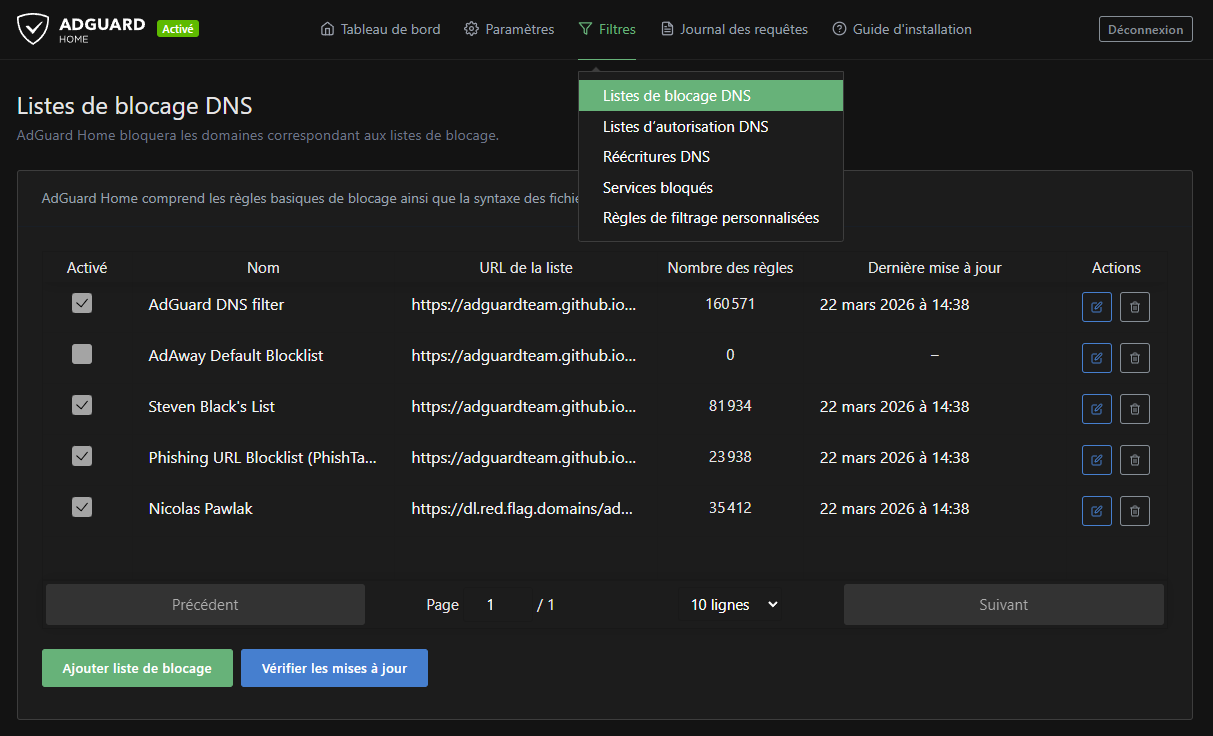Open Tableau de bord in the navigation bar
Image resolution: width=1213 pixels, height=736 pixels.
[380, 29]
